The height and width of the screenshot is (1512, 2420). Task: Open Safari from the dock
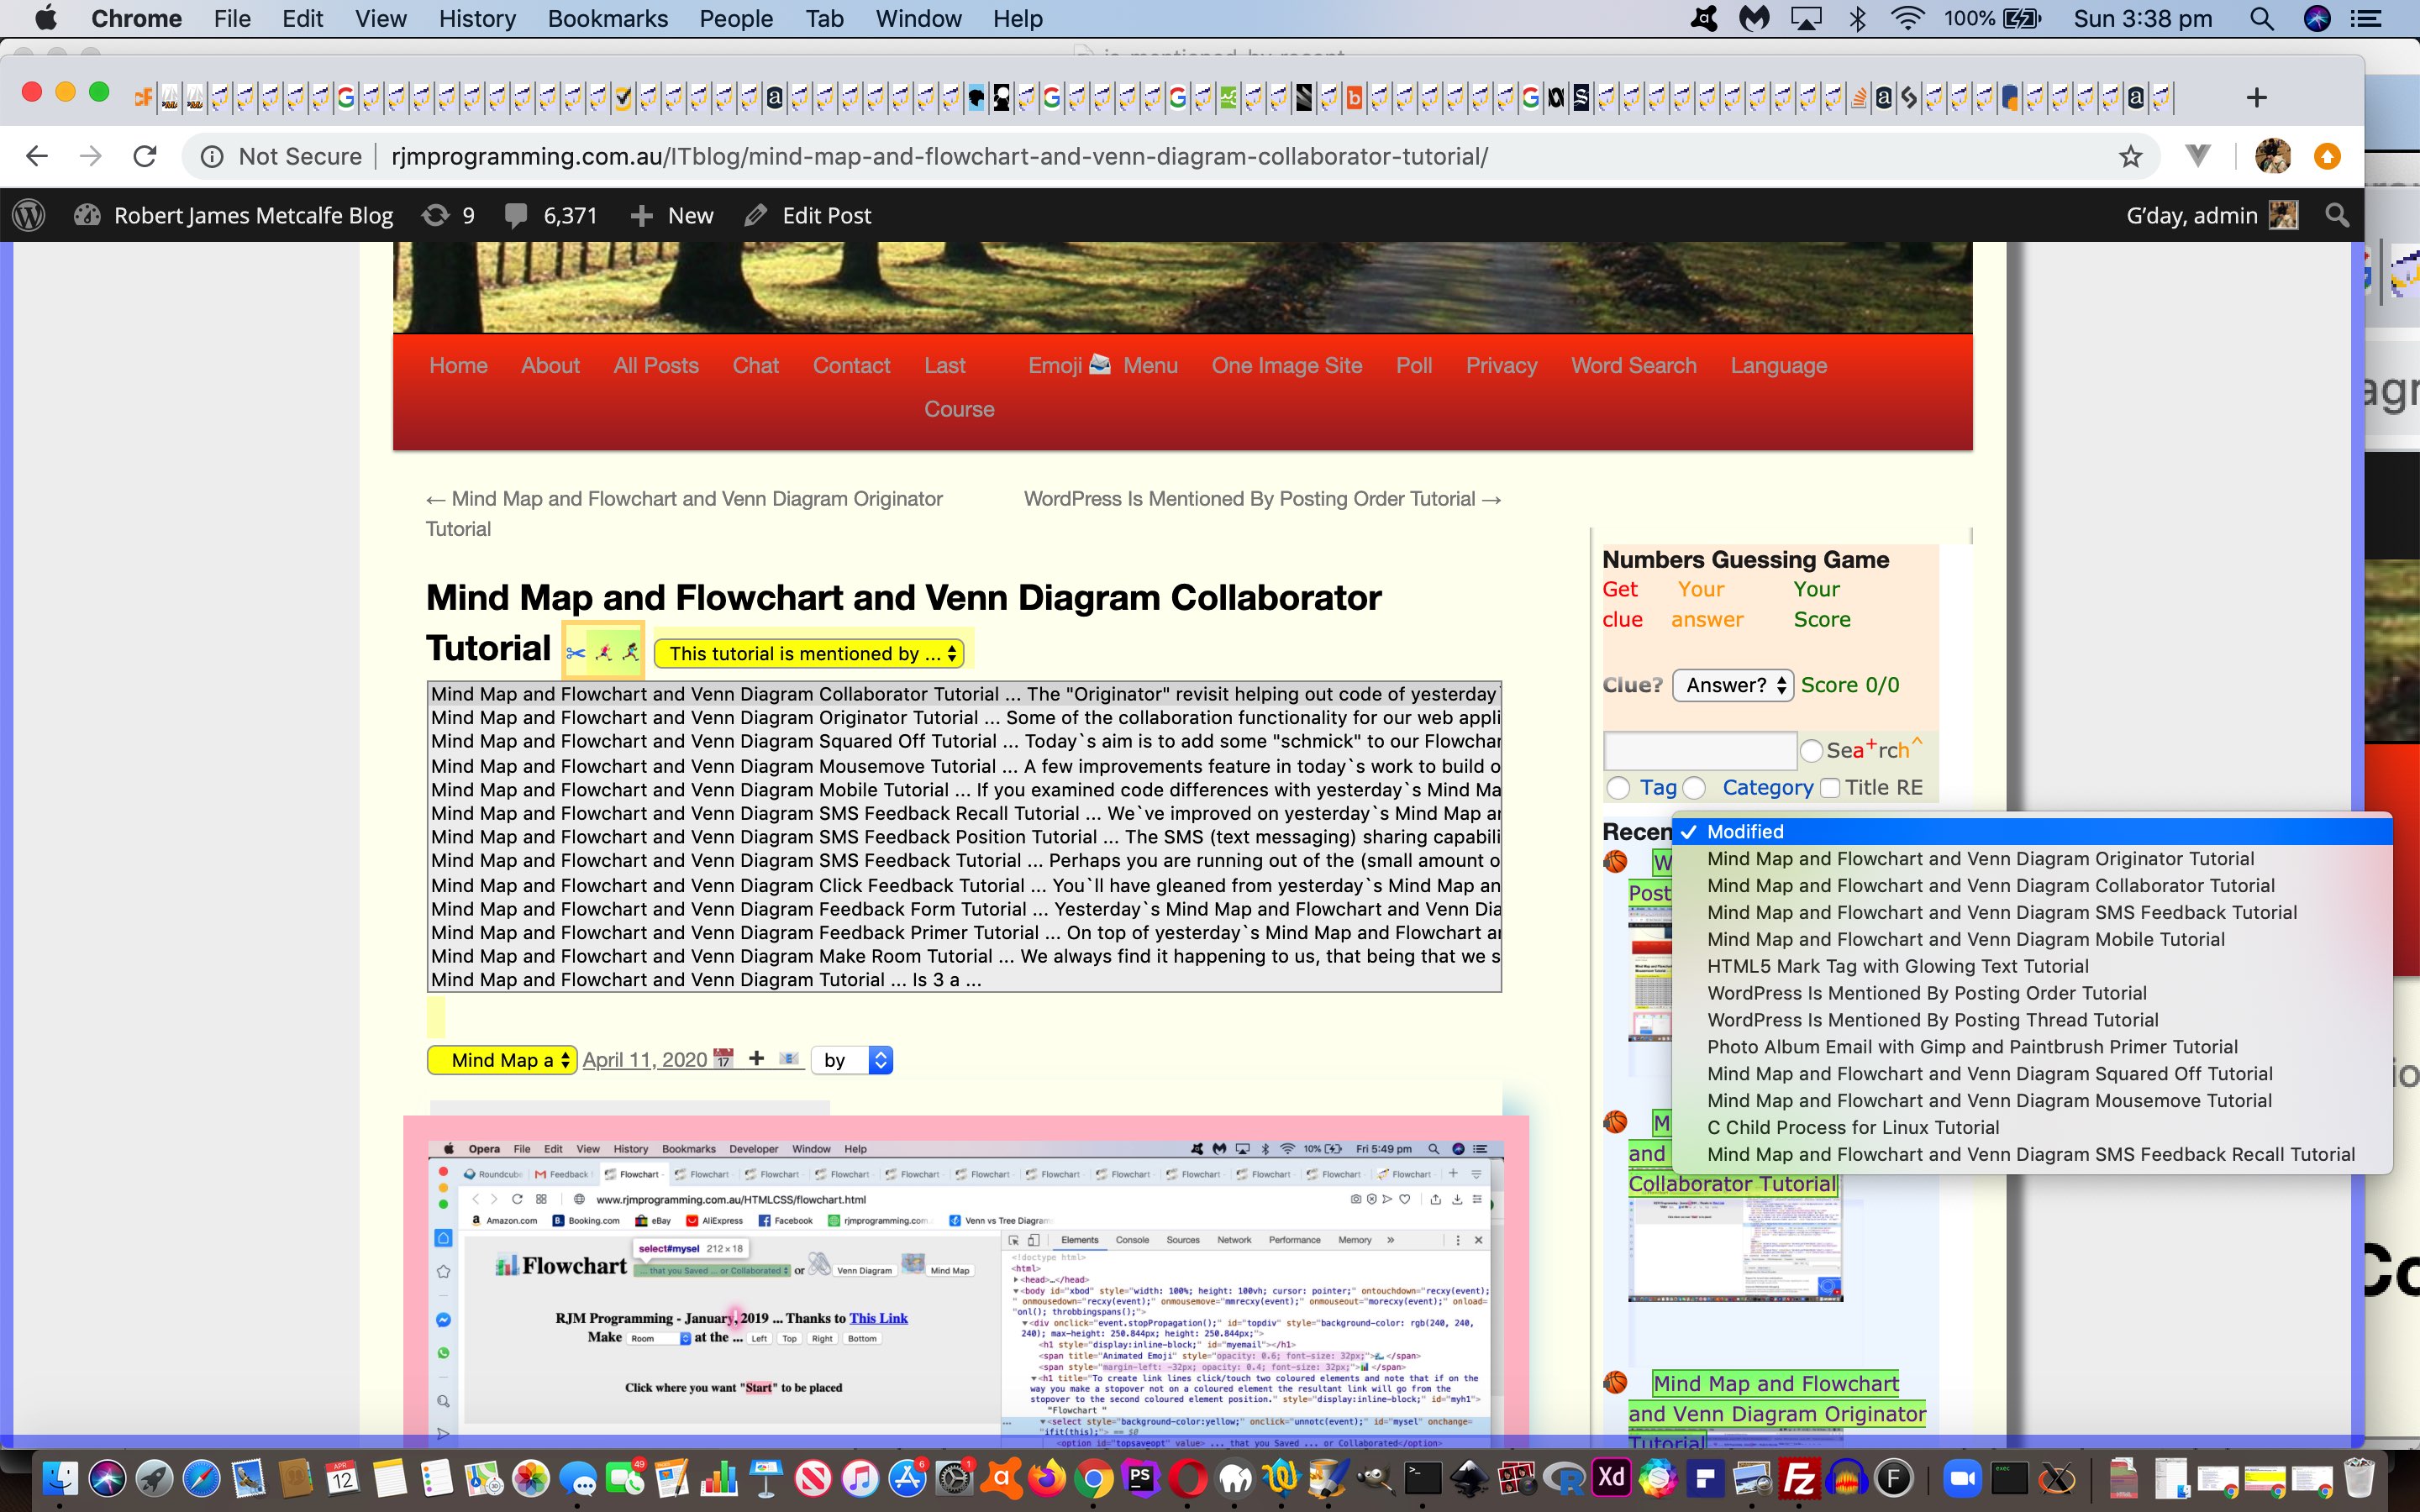coord(201,1478)
